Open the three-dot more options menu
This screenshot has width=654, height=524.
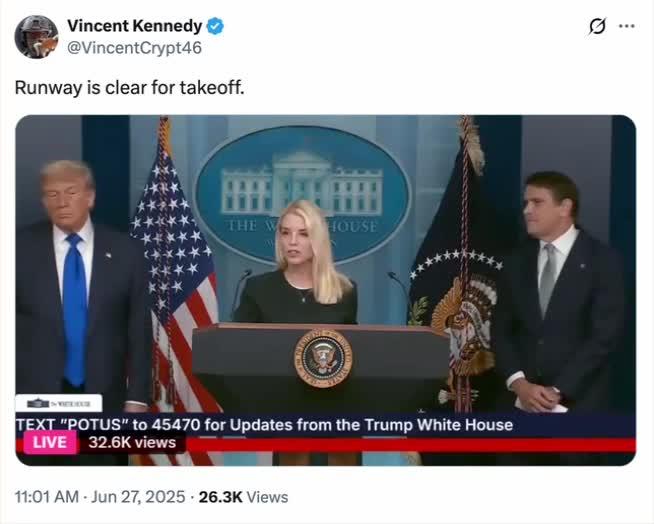627,26
